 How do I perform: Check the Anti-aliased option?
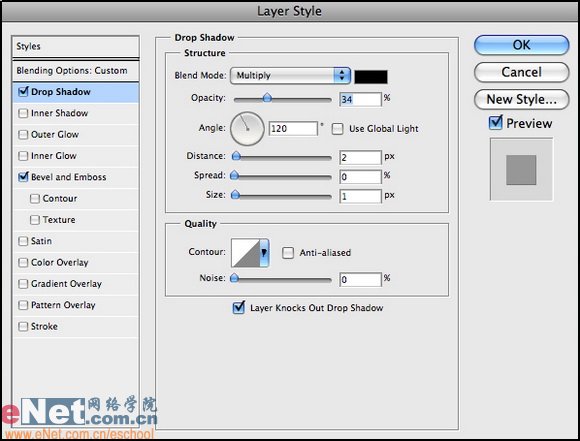[288, 253]
